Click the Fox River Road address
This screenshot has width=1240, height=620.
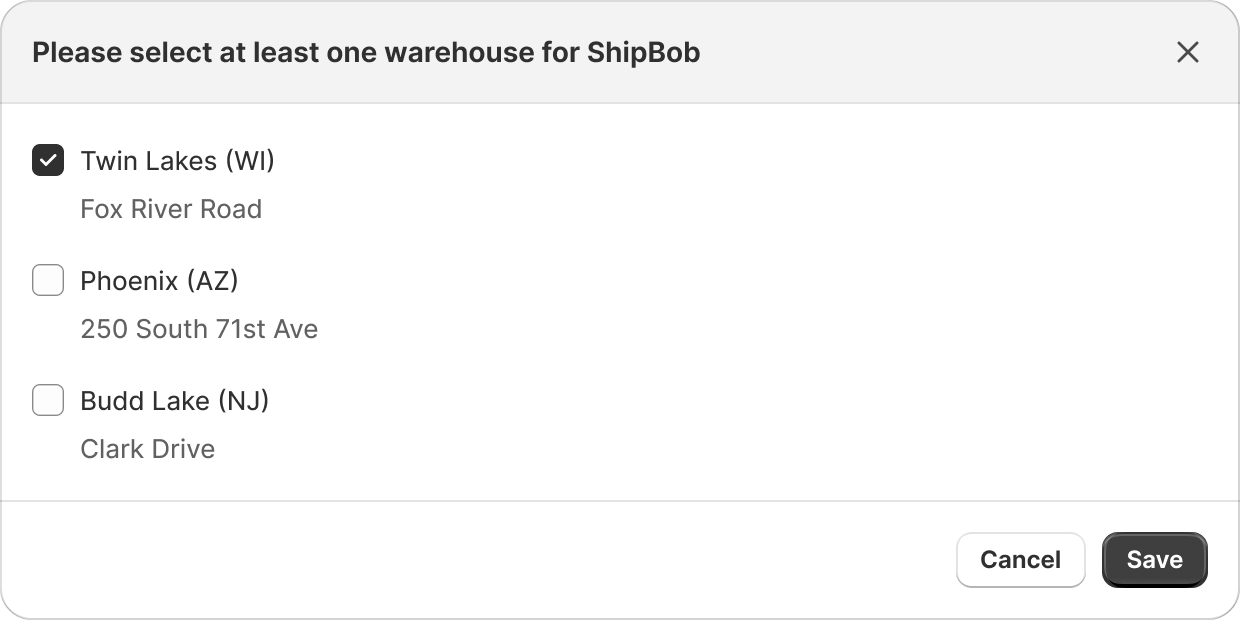click(171, 209)
